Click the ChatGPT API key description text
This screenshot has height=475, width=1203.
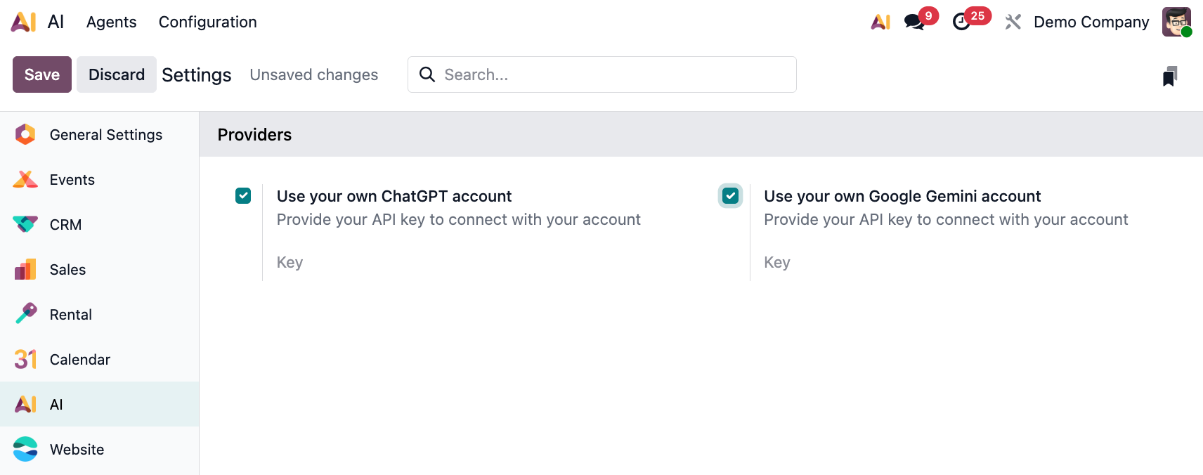(x=459, y=219)
